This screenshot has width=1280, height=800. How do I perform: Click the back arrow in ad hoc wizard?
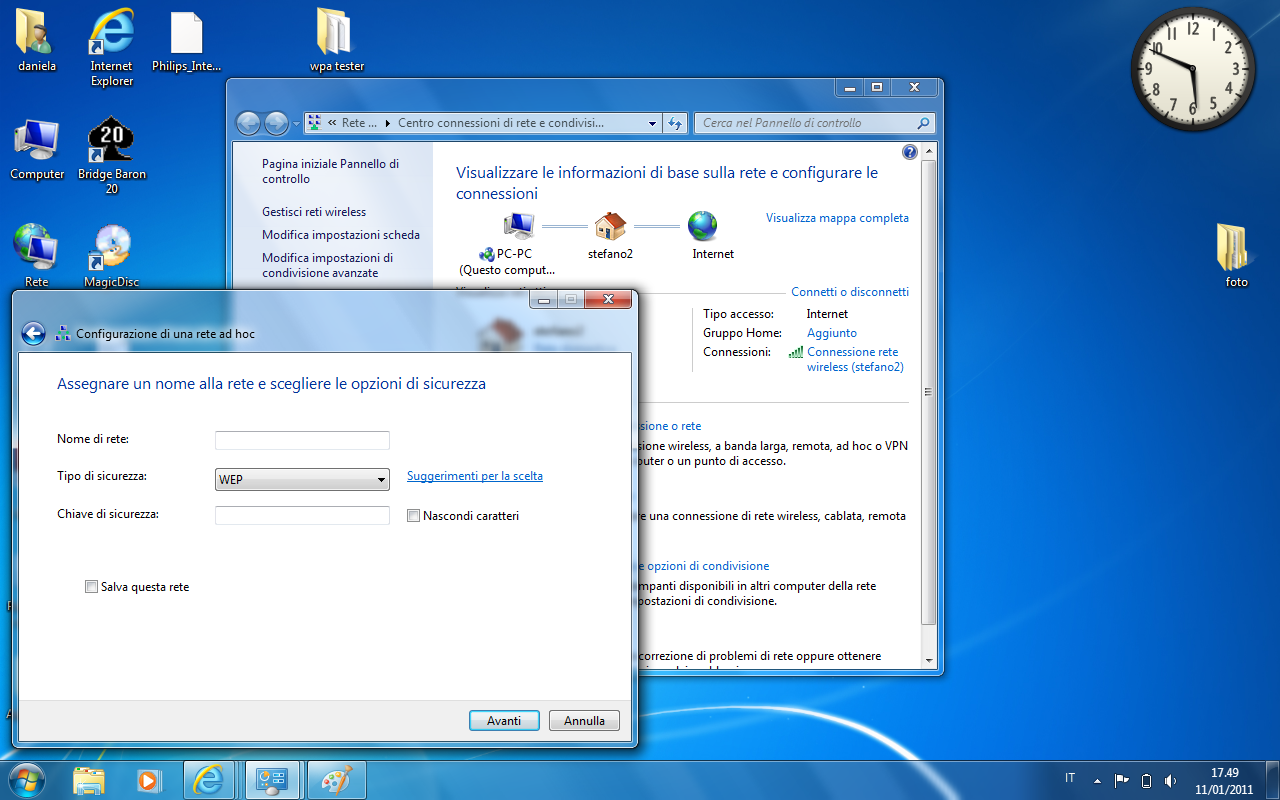[33, 333]
